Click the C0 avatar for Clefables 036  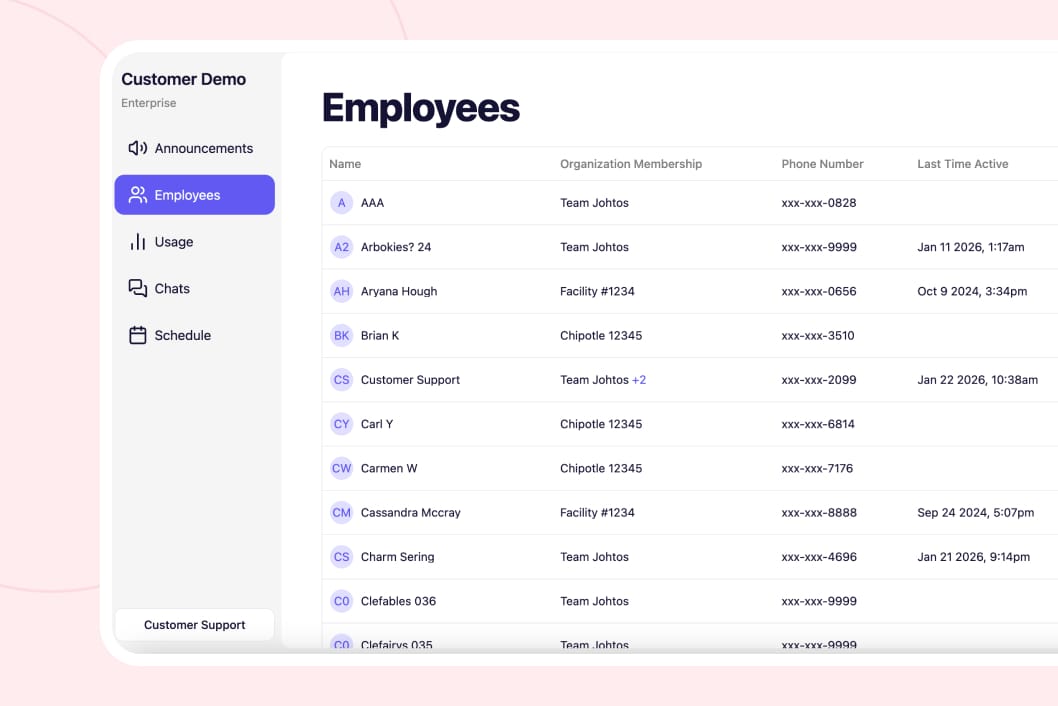[x=341, y=601]
